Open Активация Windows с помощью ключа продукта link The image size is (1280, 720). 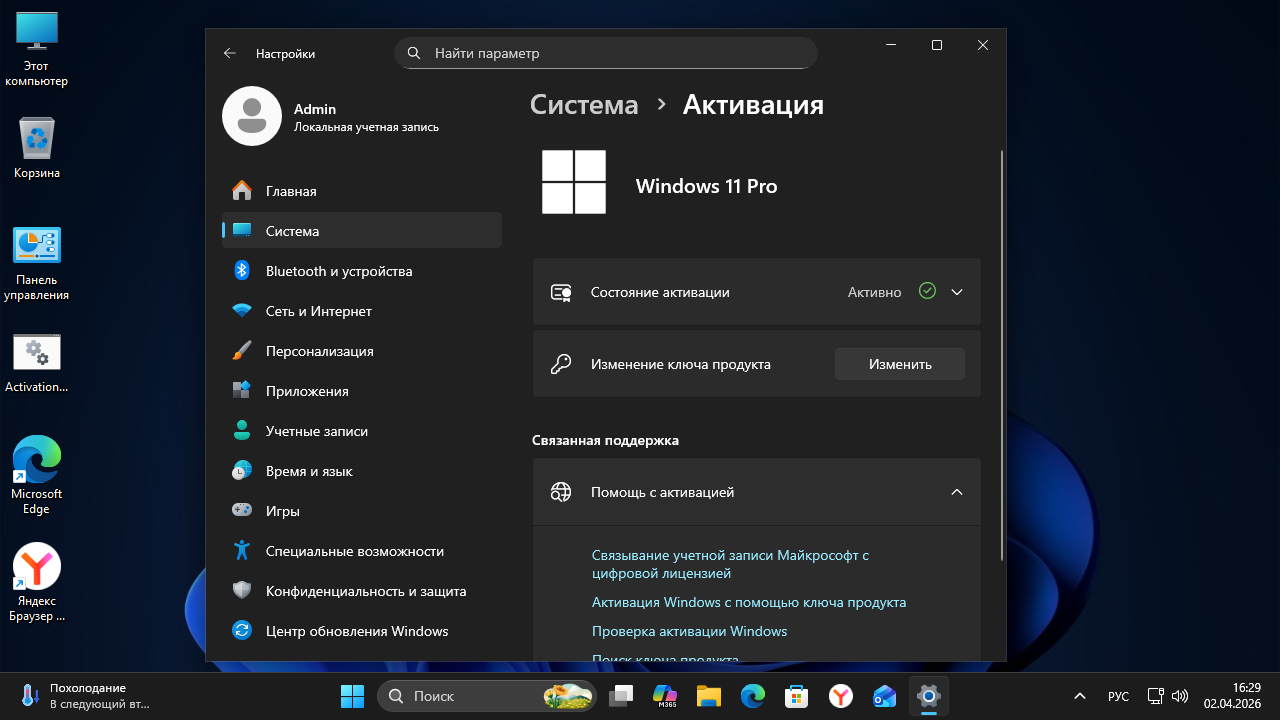click(748, 602)
